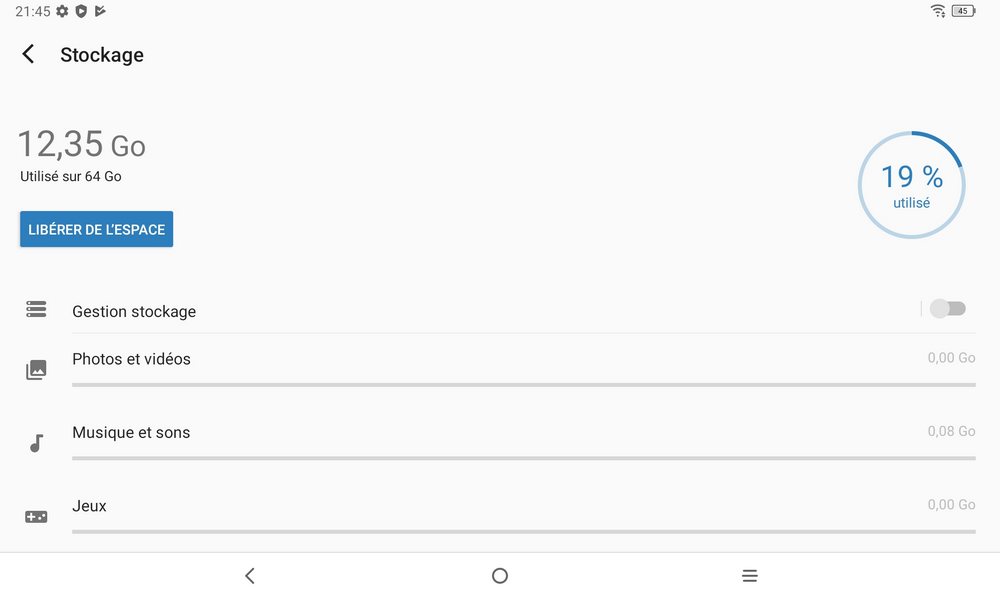Tap the 19 % utilisé circular gauge

coord(911,185)
